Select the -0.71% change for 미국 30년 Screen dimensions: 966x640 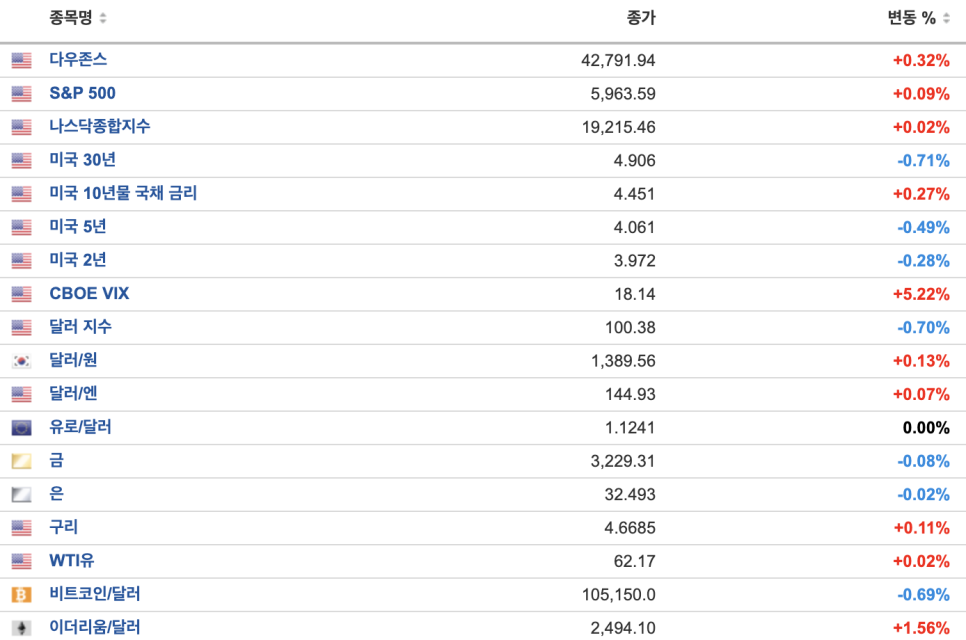pos(923,160)
